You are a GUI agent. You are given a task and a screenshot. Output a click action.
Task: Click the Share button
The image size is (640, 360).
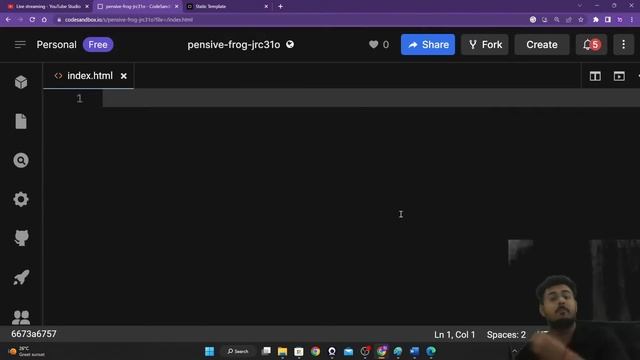[x=428, y=44]
